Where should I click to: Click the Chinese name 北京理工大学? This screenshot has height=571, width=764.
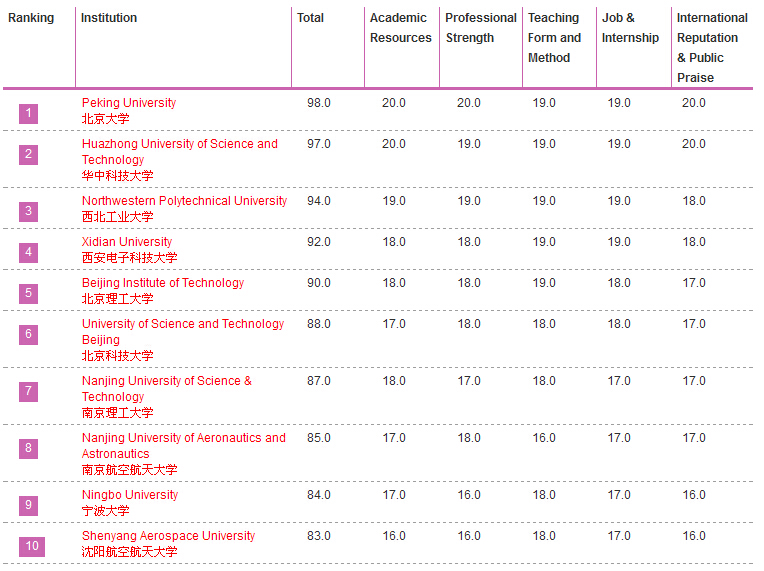coord(117,299)
